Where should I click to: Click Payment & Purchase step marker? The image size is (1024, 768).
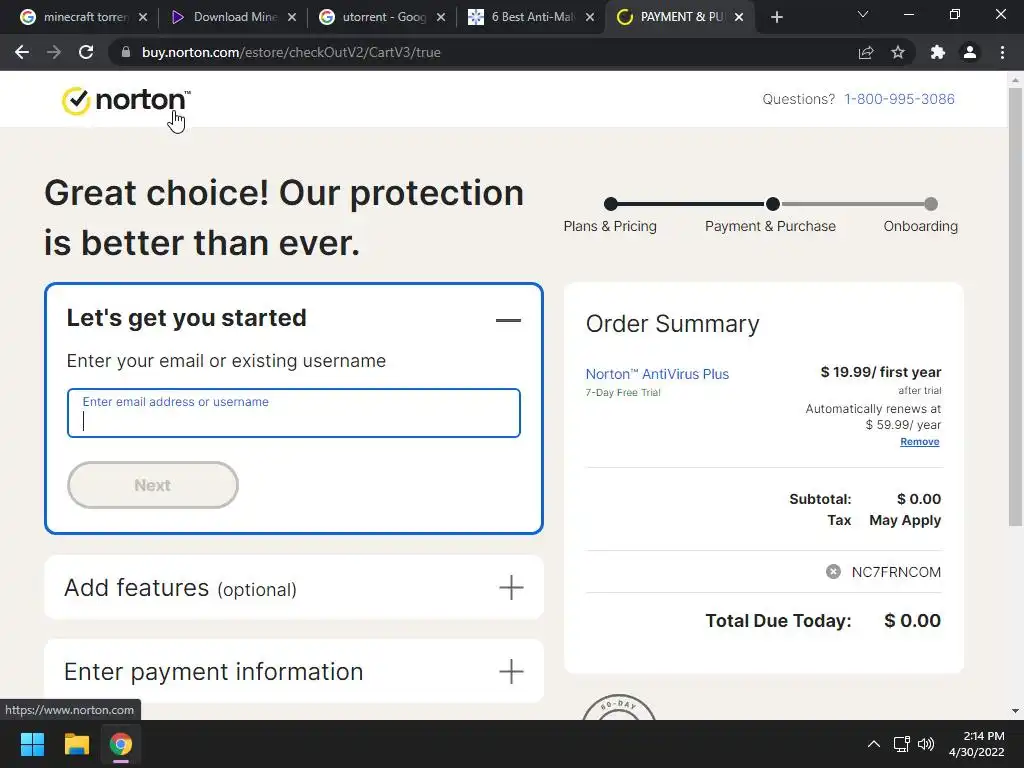point(773,204)
